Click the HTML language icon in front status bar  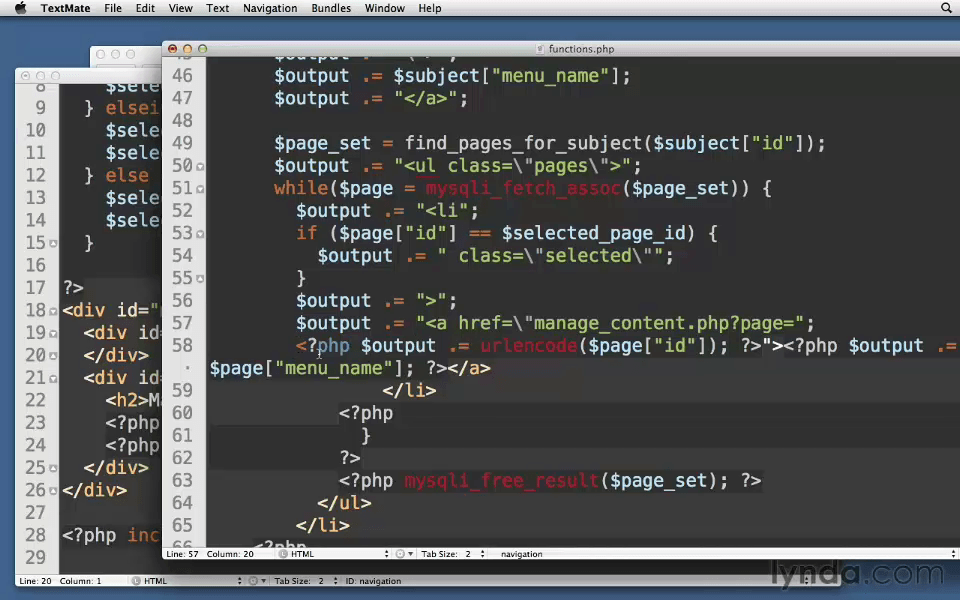pyautogui.click(x=283, y=554)
